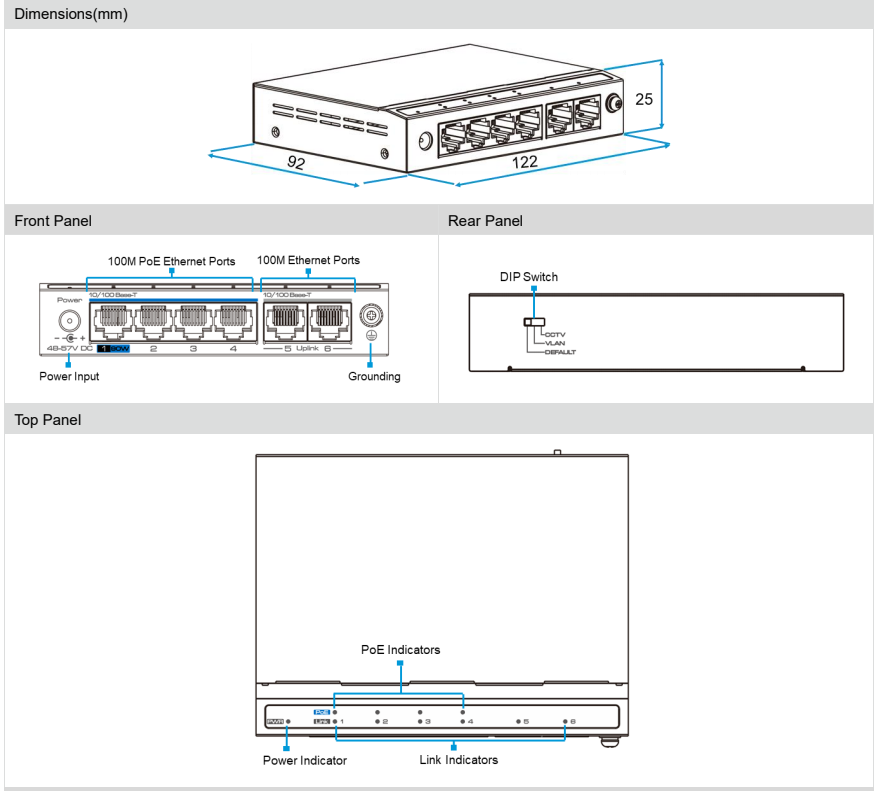Click the PWR indicator LED on top panel
Viewport: 879px width, 794px height.
(288, 720)
